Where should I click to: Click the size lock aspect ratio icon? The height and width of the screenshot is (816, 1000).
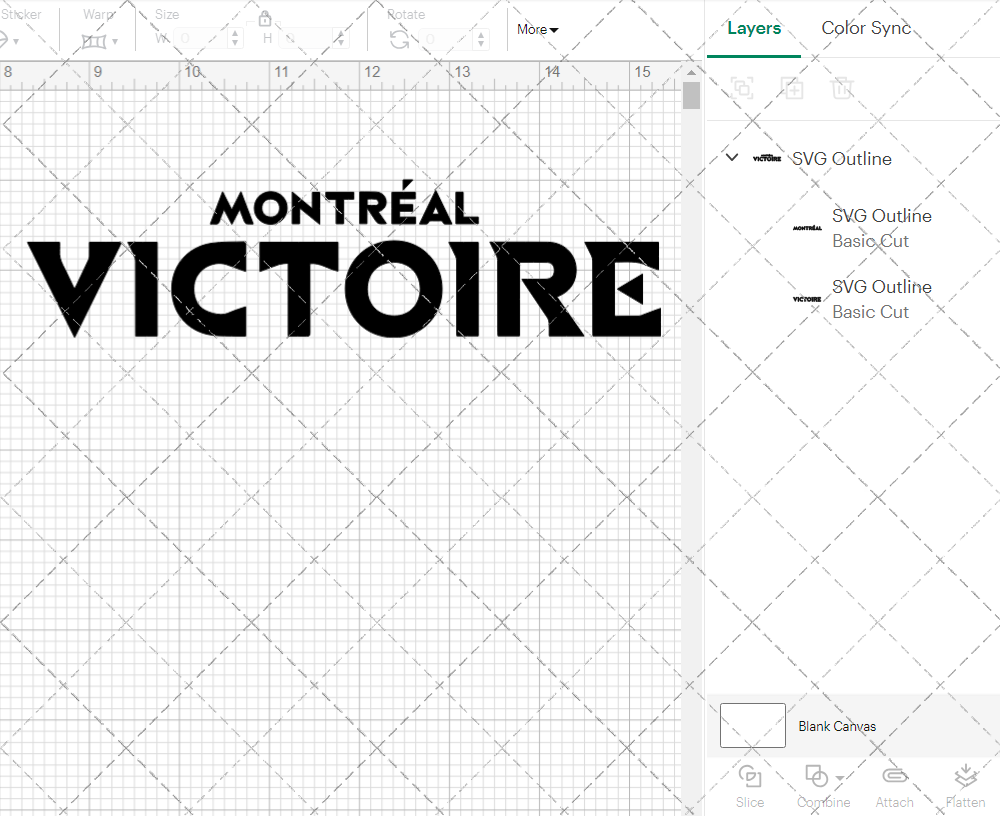pos(265,18)
